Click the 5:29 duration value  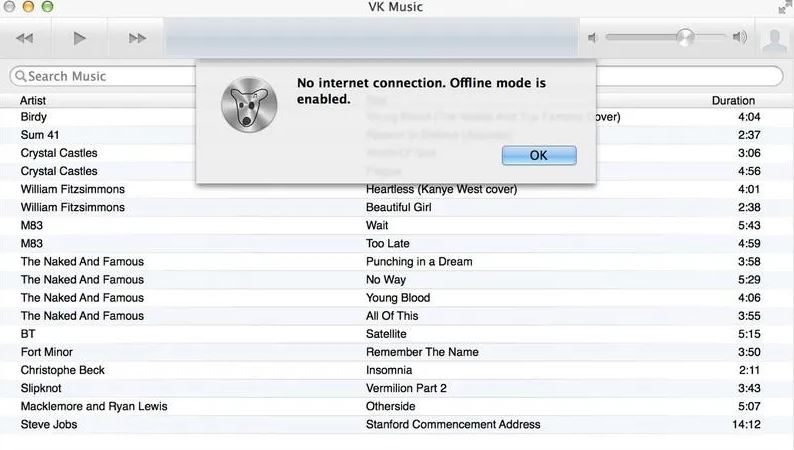click(749, 280)
